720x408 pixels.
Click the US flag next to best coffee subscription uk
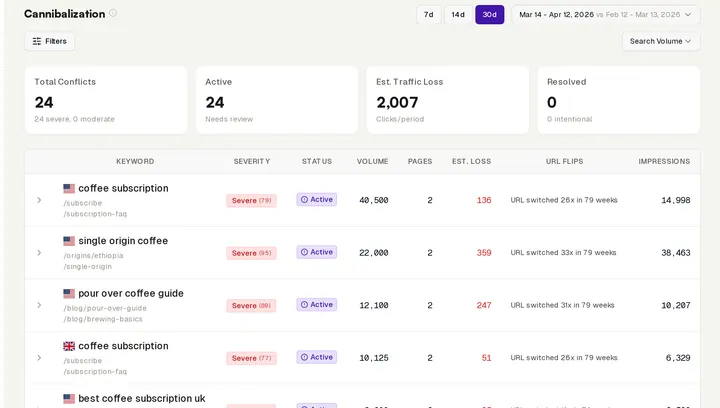point(69,398)
